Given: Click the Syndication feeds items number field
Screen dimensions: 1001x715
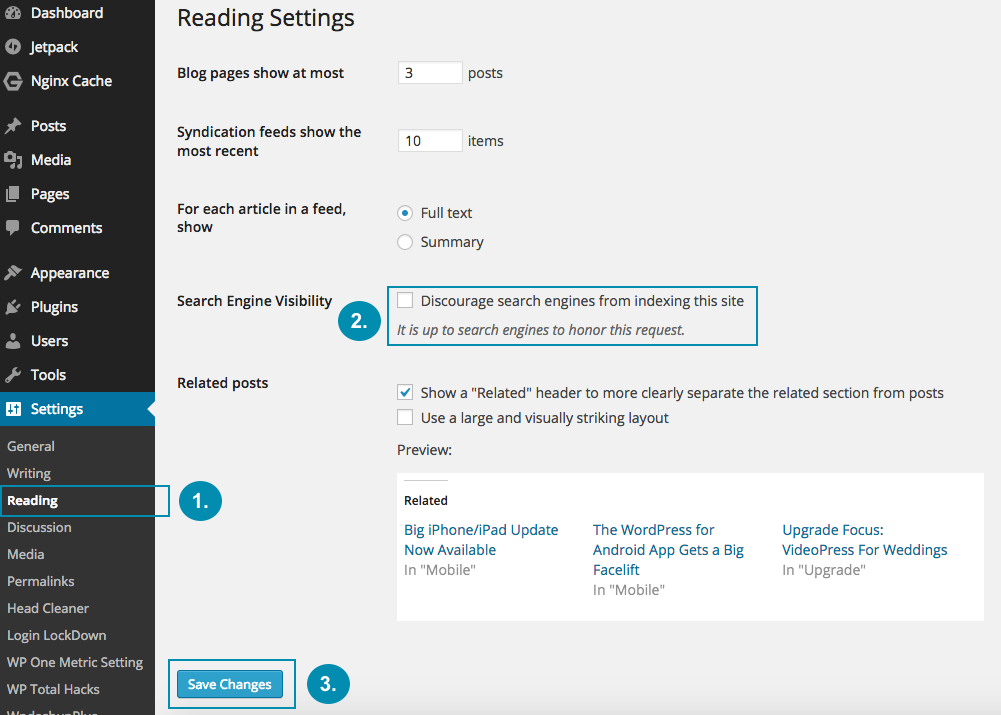Looking at the screenshot, I should point(430,141).
